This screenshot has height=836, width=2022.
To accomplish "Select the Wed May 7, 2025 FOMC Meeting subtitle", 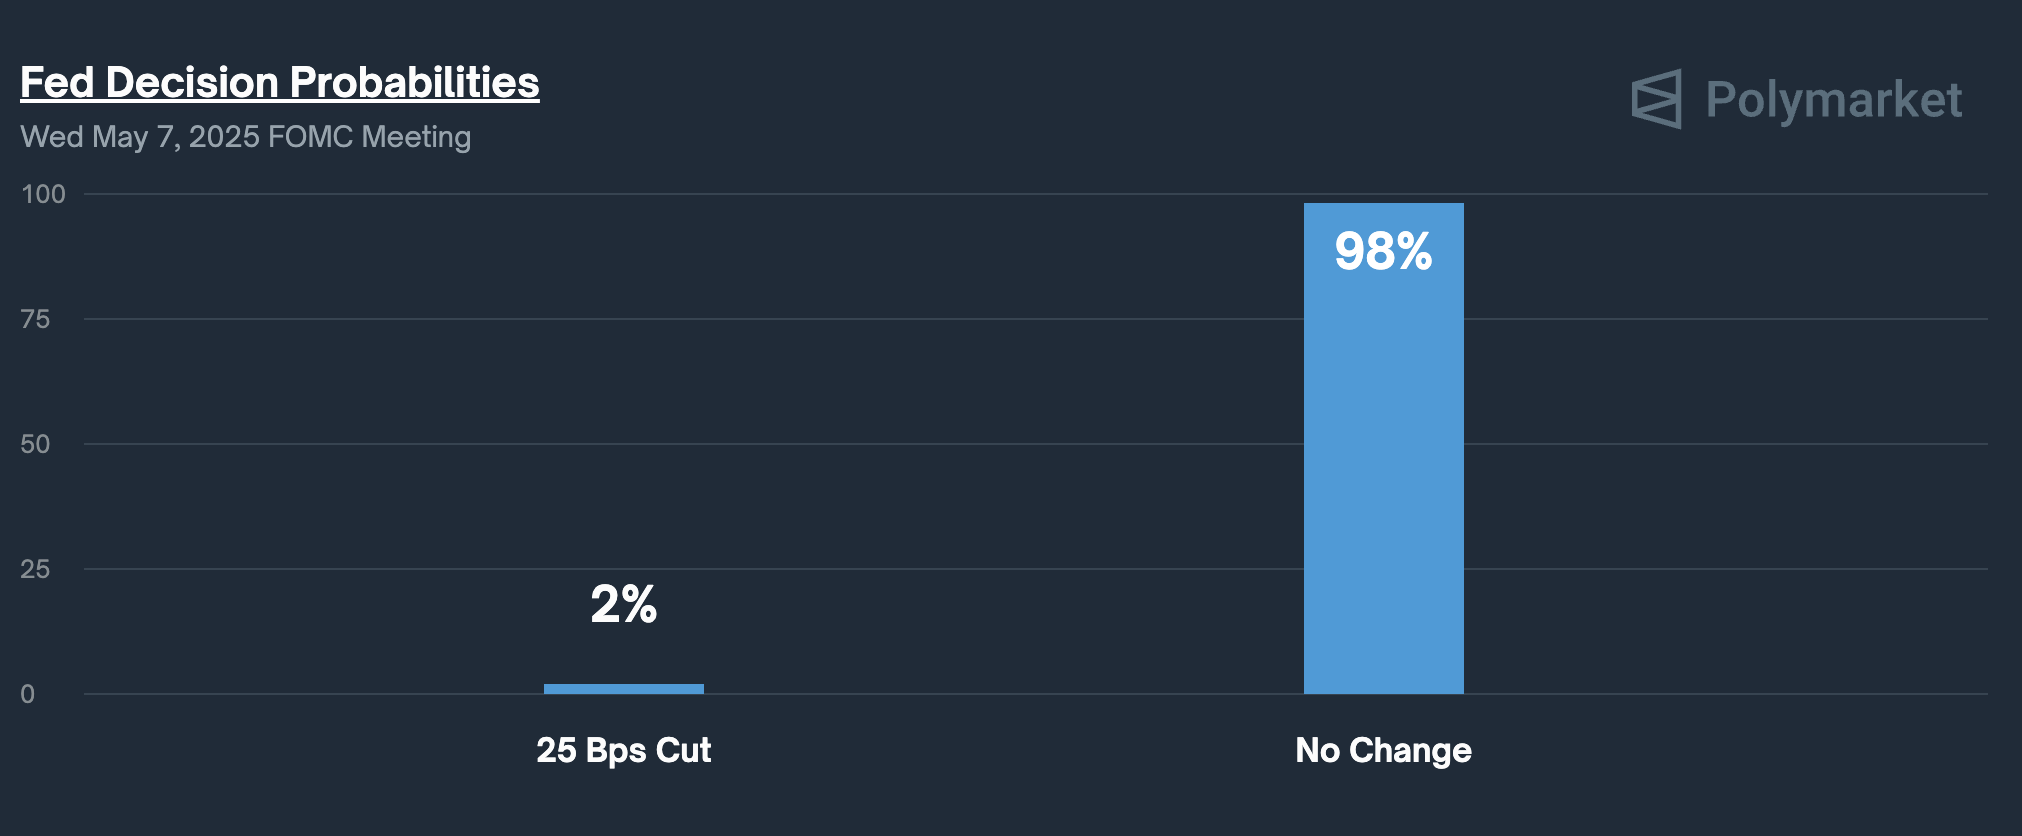I will 246,137.
